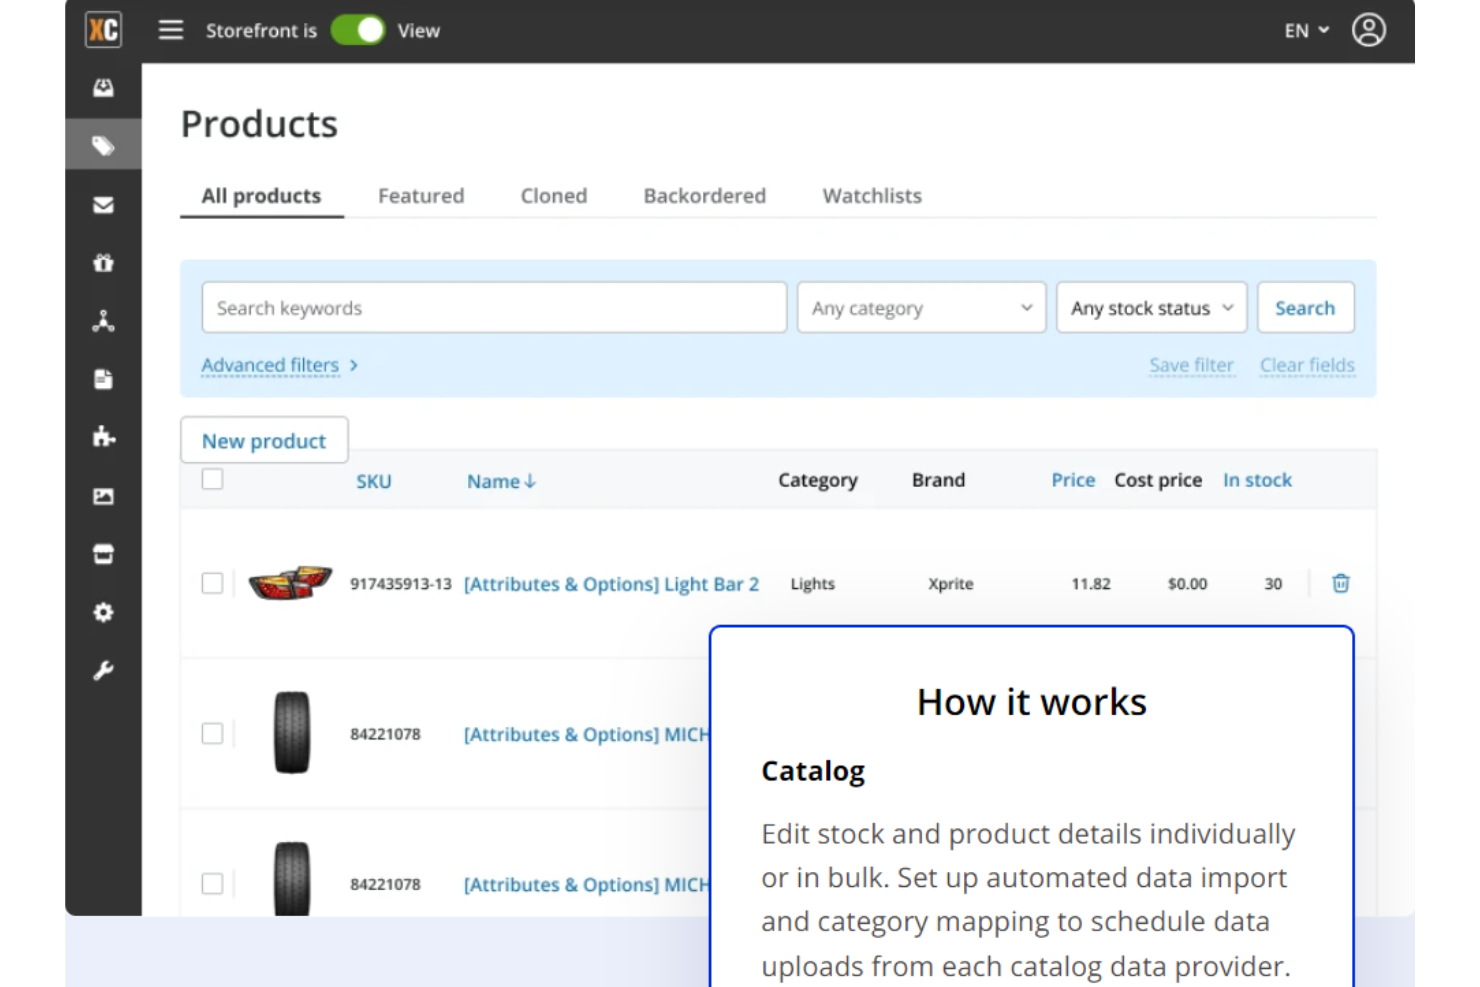Click the wrench tools icon in sidebar

pyautogui.click(x=103, y=670)
